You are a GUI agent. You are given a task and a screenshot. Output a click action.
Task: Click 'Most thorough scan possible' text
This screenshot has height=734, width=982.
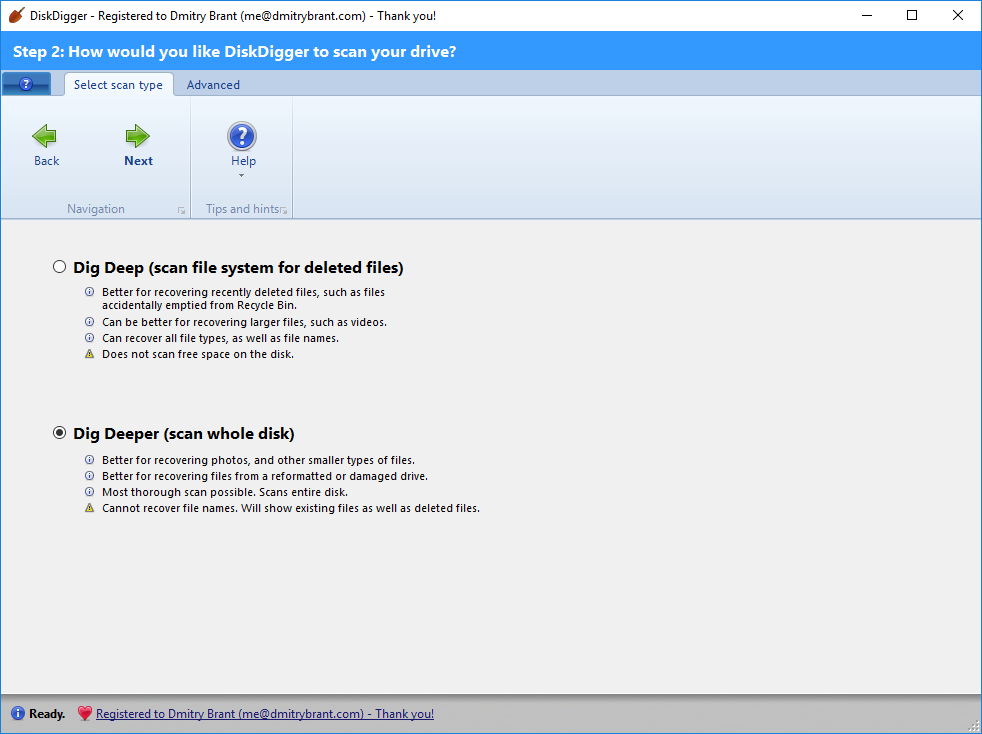[x=225, y=492]
